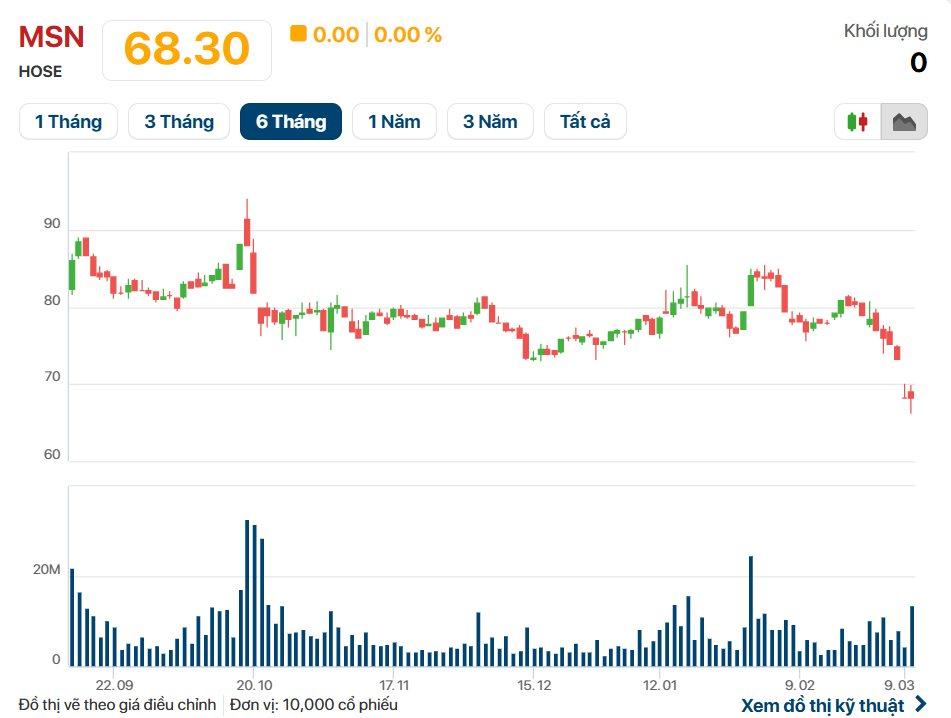Show the 1 Năm chart range

394,122
